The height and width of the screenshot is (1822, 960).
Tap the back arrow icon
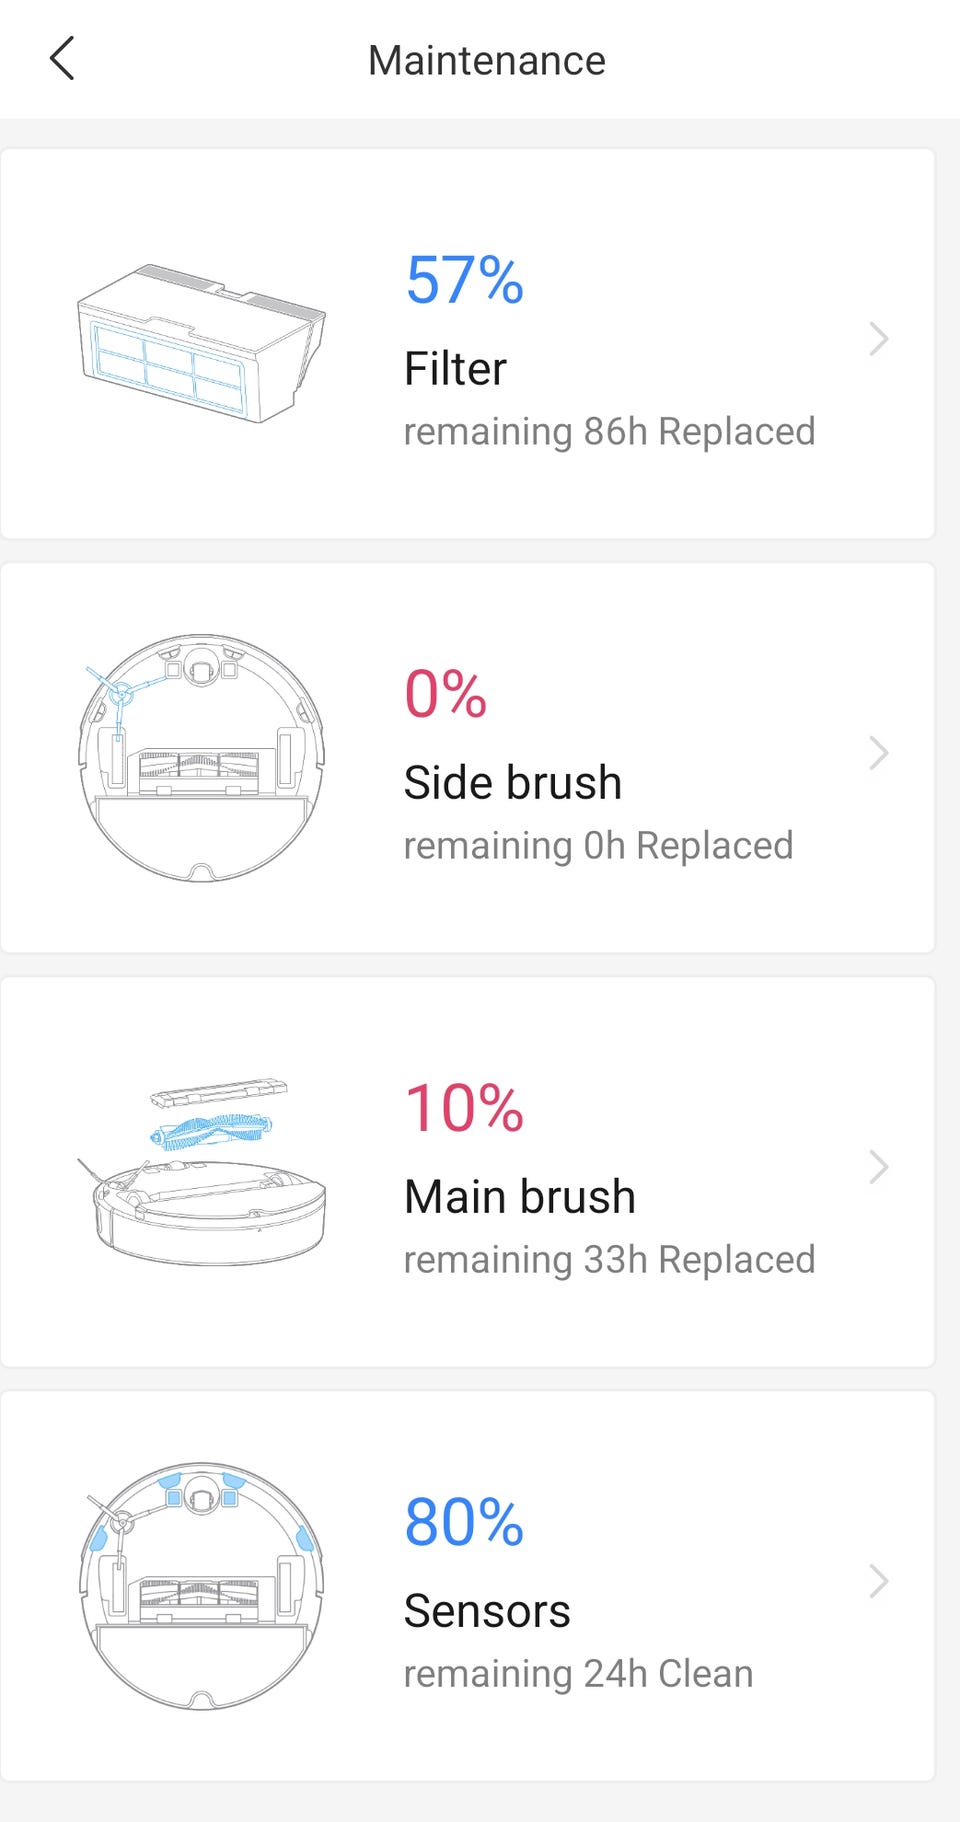pyautogui.click(x=62, y=59)
